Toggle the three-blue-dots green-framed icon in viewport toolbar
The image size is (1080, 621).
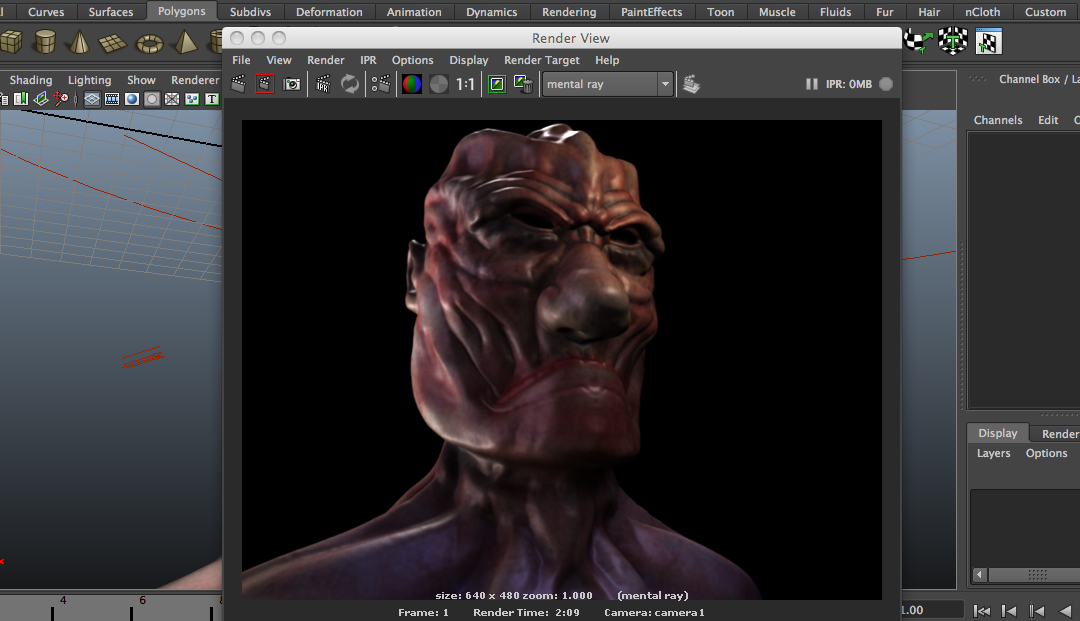click(192, 99)
